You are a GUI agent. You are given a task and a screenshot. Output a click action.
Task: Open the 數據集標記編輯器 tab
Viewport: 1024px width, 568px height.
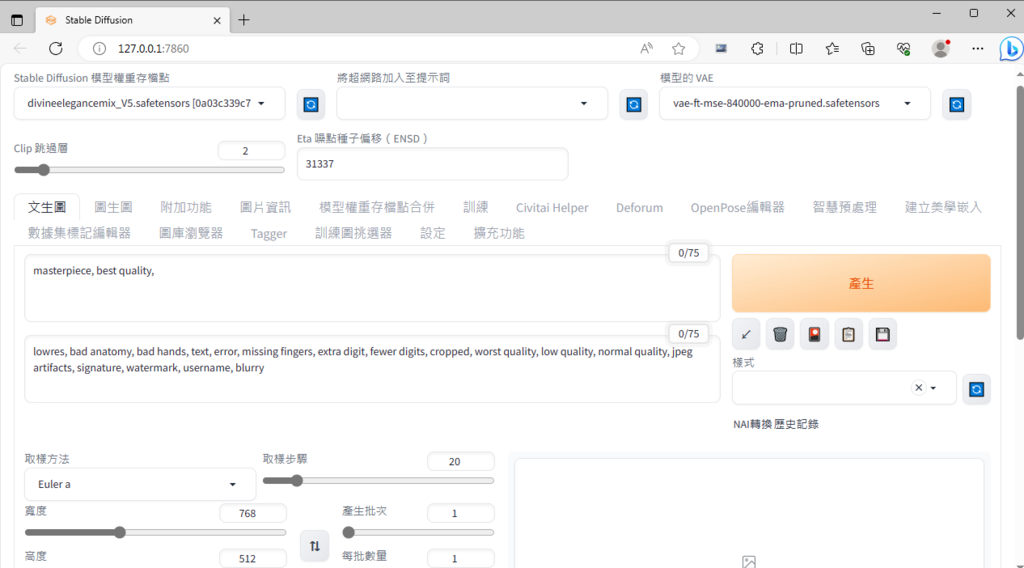point(79,233)
